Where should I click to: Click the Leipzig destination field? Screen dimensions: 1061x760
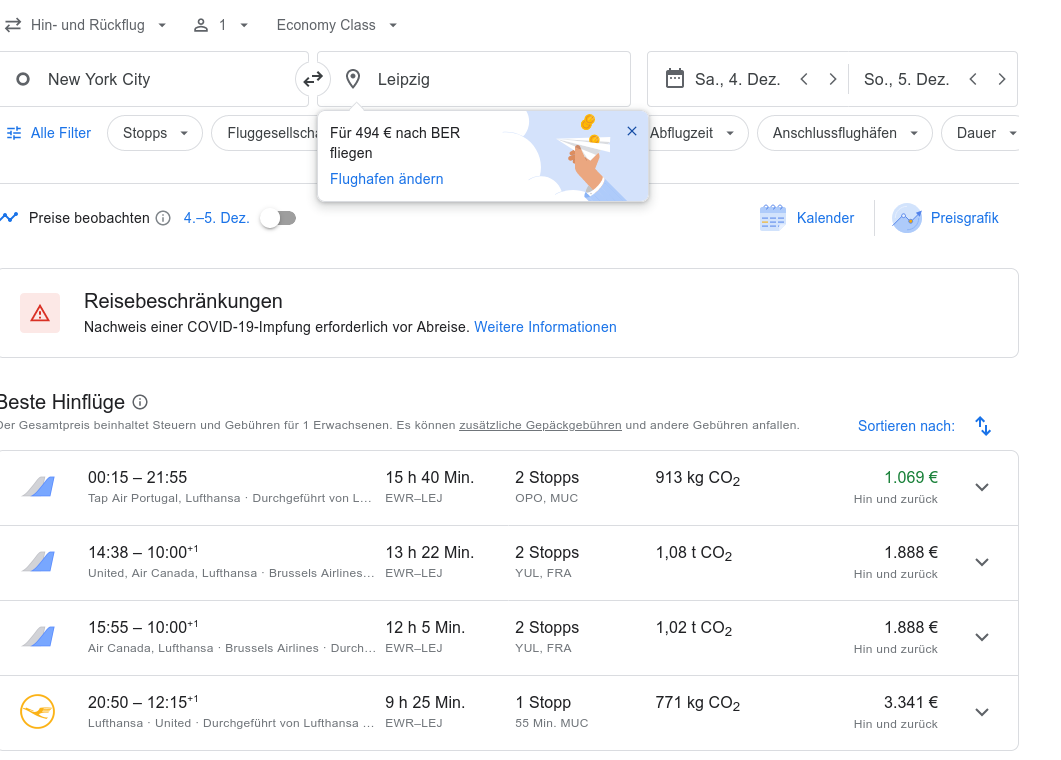click(474, 79)
